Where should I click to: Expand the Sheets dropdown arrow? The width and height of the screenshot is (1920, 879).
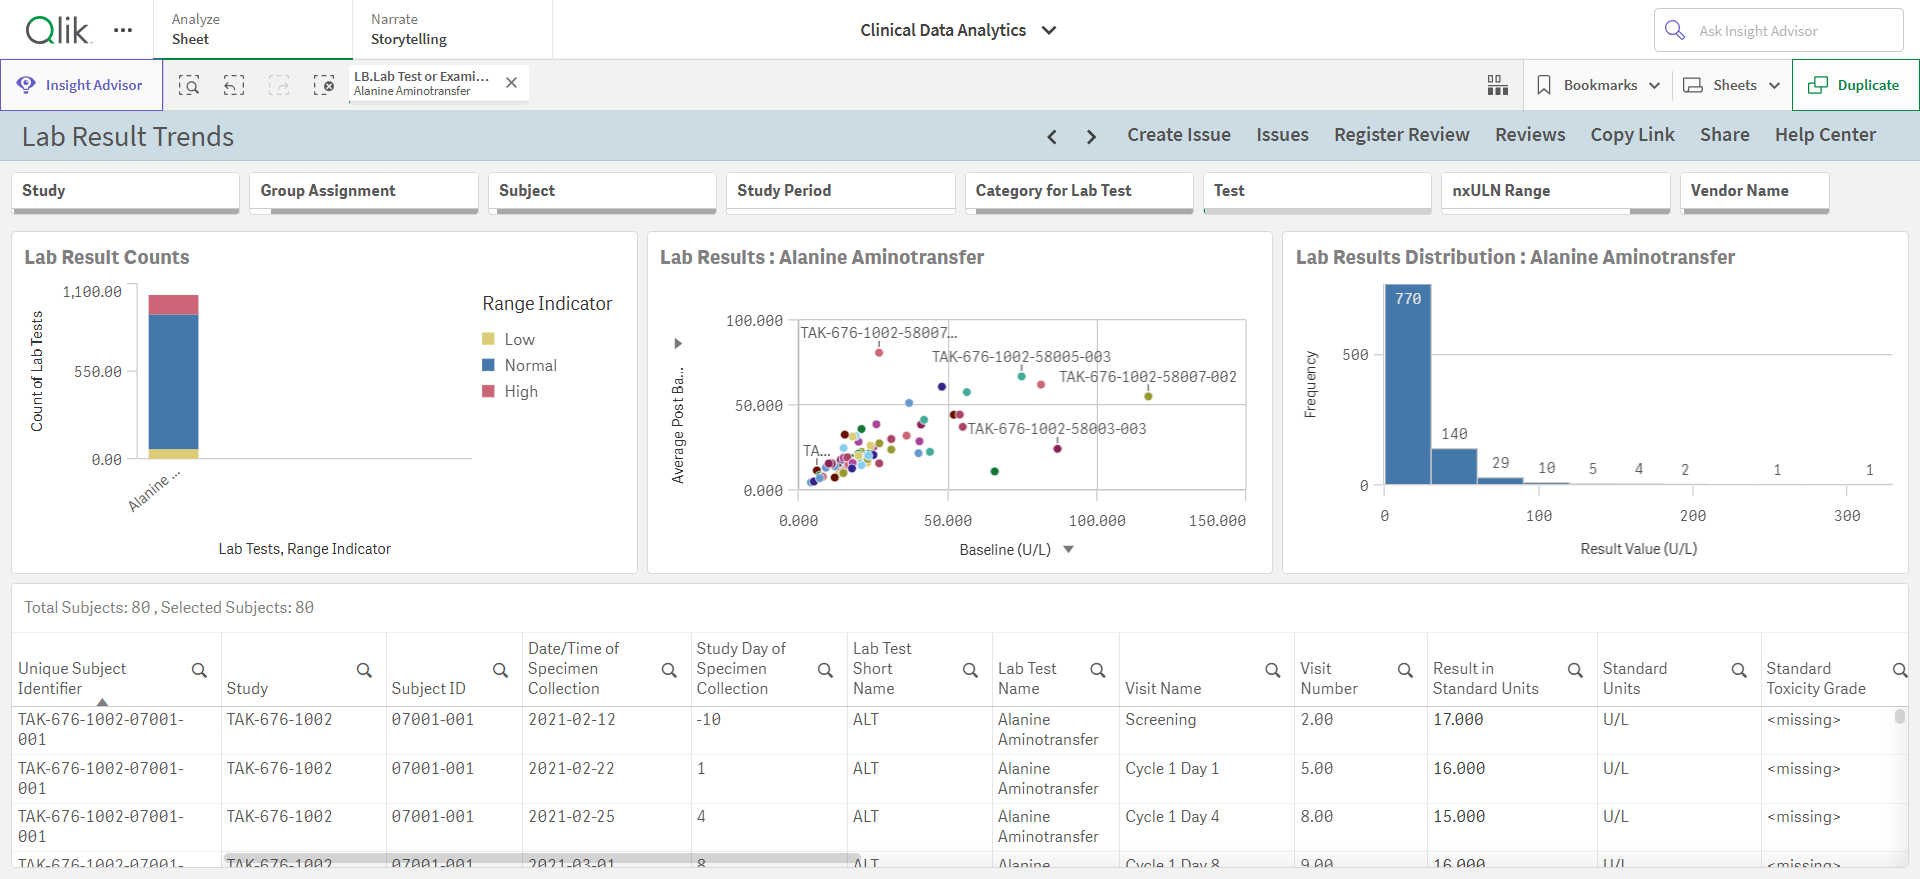[1774, 85]
